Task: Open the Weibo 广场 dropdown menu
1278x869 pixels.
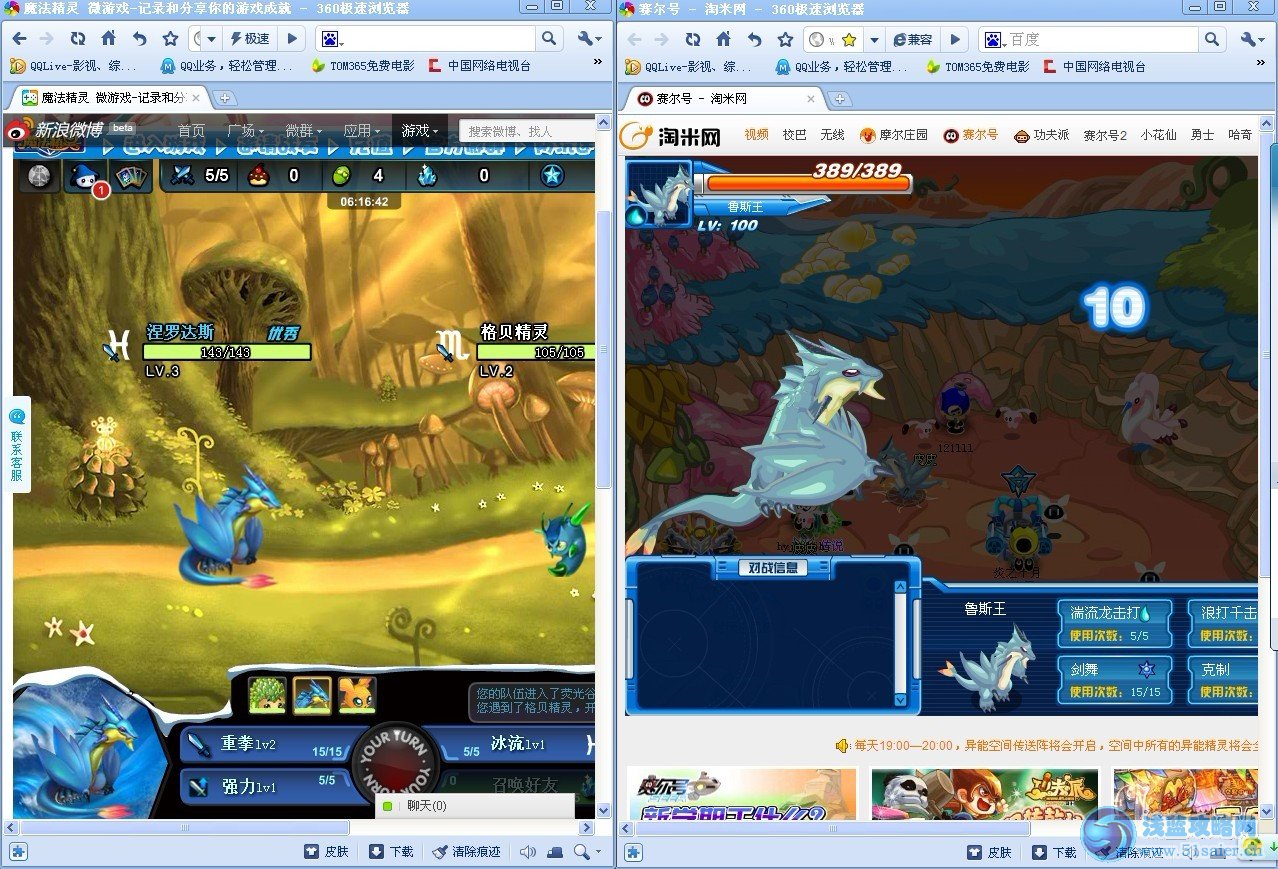Action: tap(245, 131)
